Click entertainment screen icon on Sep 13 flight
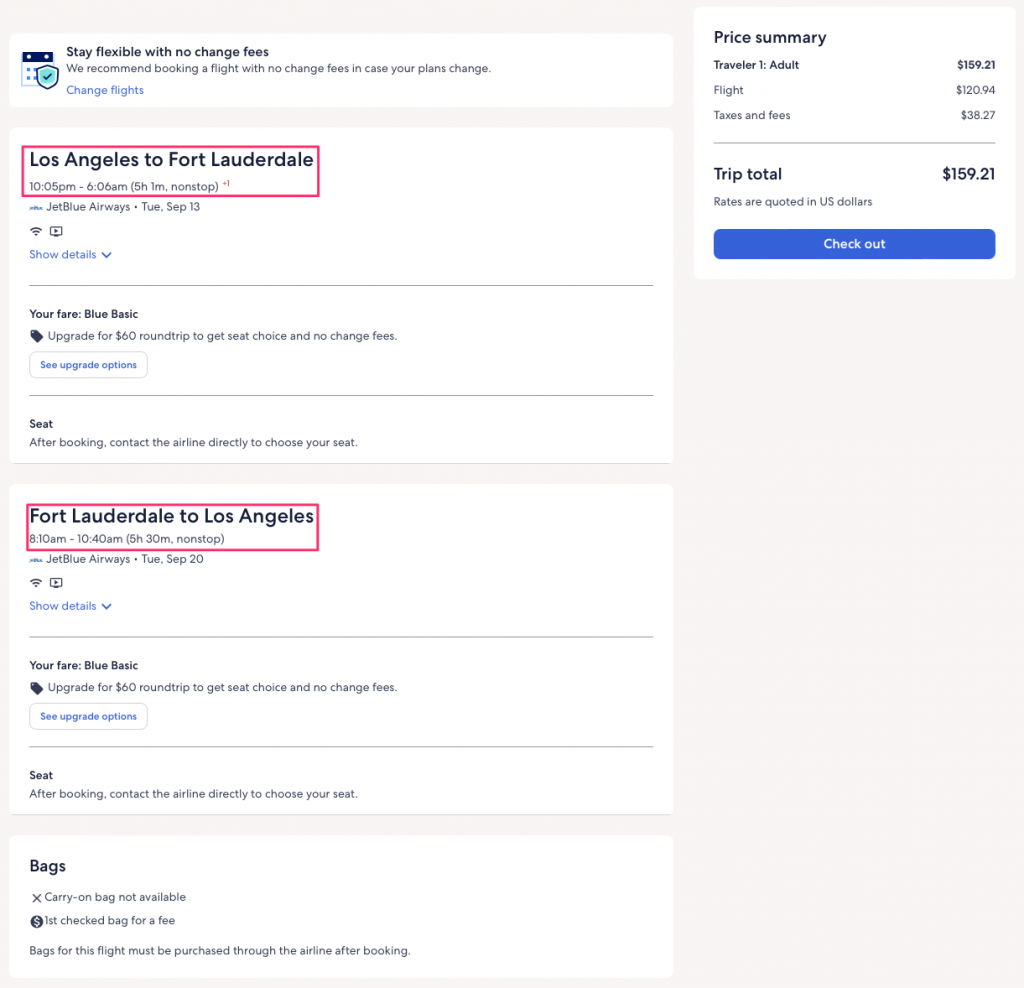 (x=56, y=231)
